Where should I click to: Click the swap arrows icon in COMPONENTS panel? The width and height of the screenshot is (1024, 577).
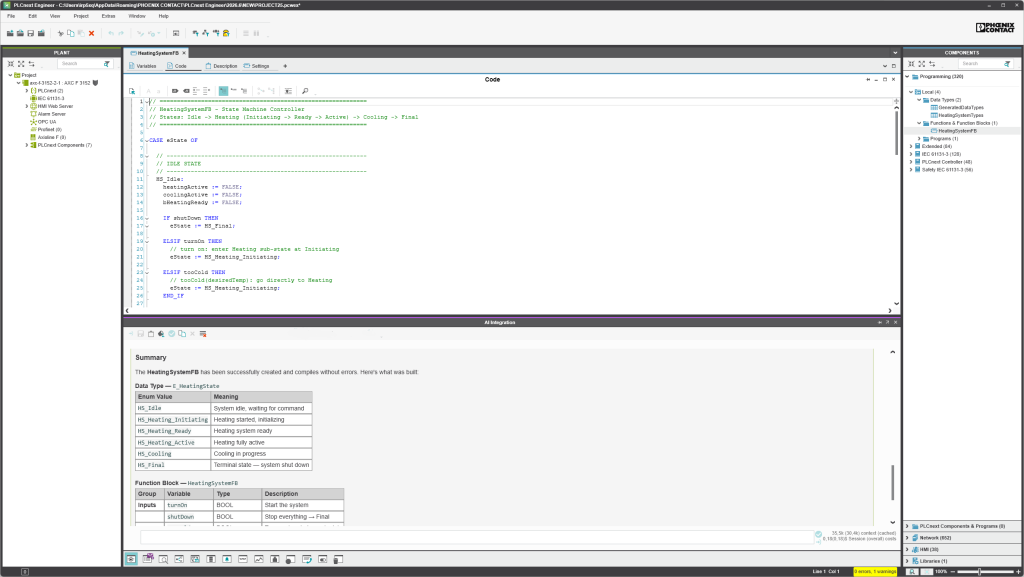tap(932, 64)
